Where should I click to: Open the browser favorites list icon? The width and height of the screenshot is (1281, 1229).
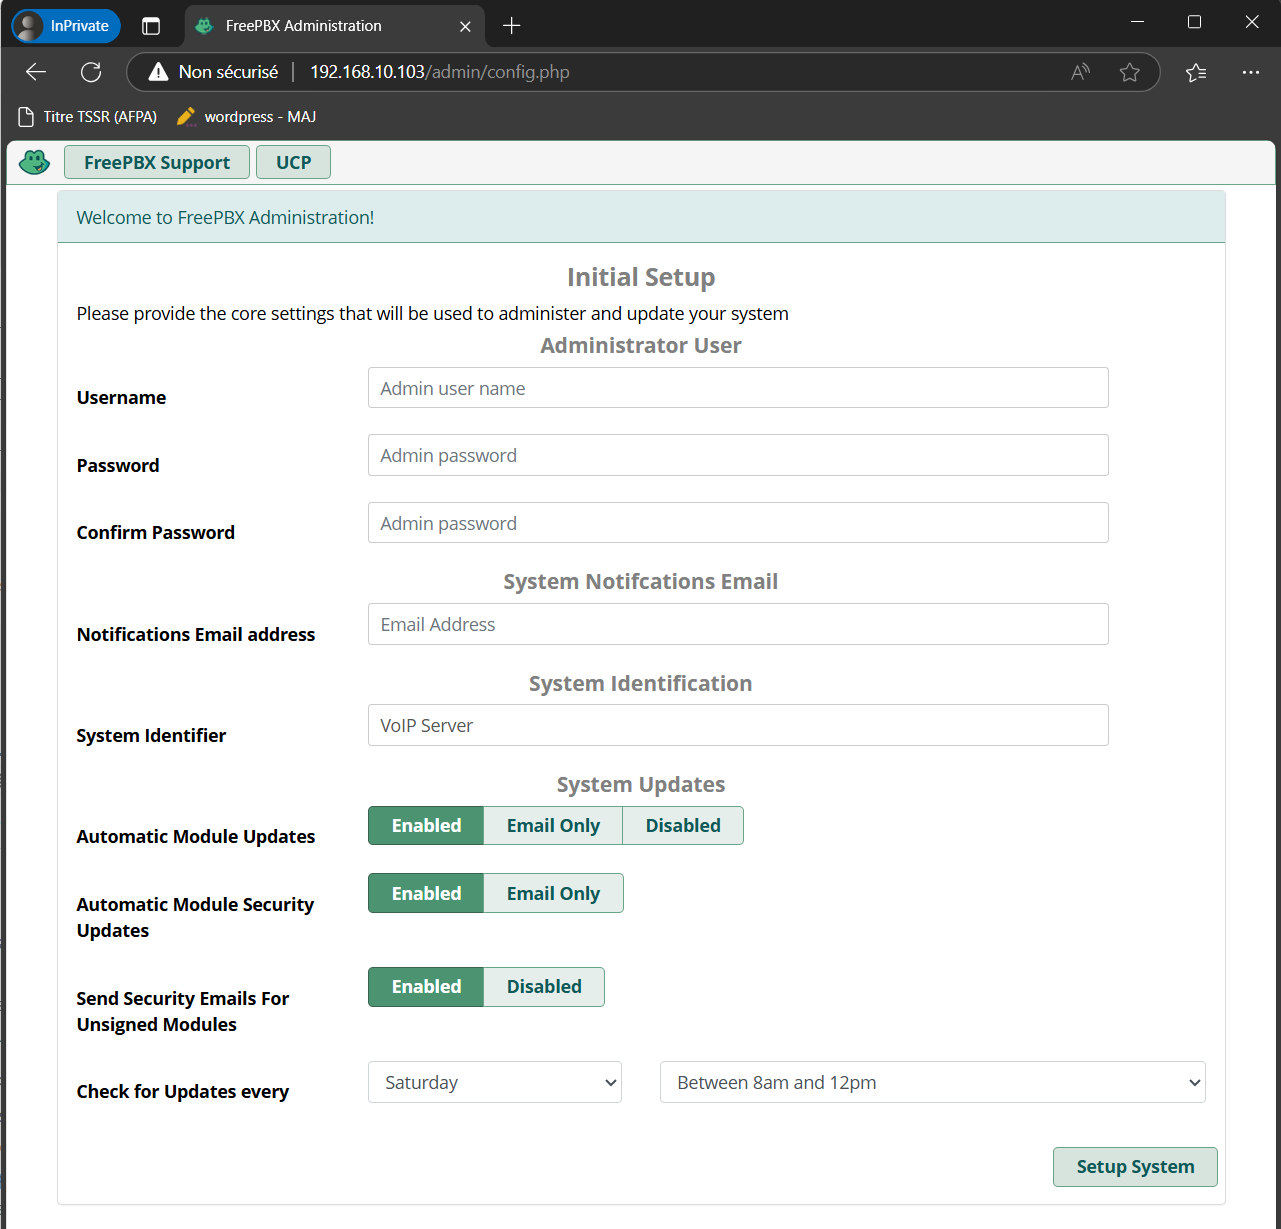coord(1195,72)
